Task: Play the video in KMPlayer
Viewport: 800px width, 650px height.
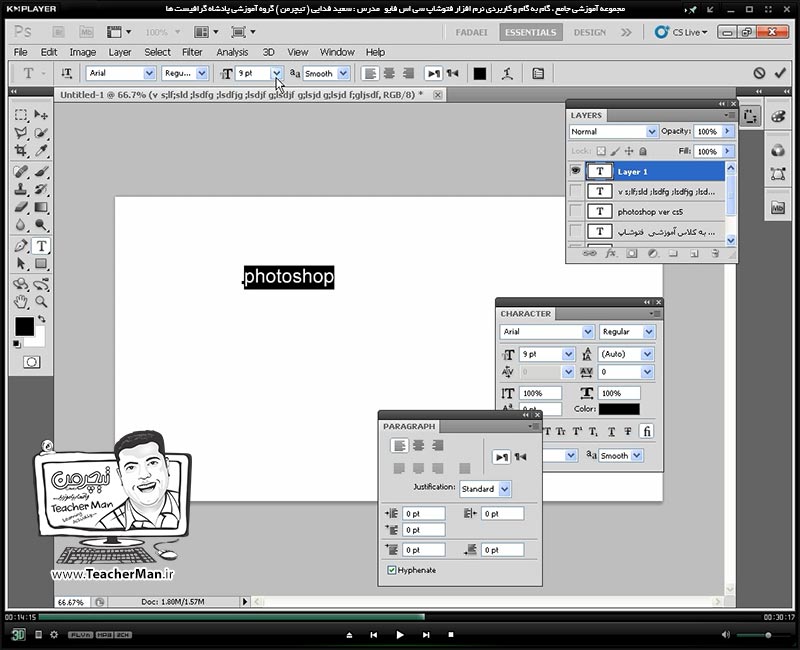Action: tap(400, 635)
